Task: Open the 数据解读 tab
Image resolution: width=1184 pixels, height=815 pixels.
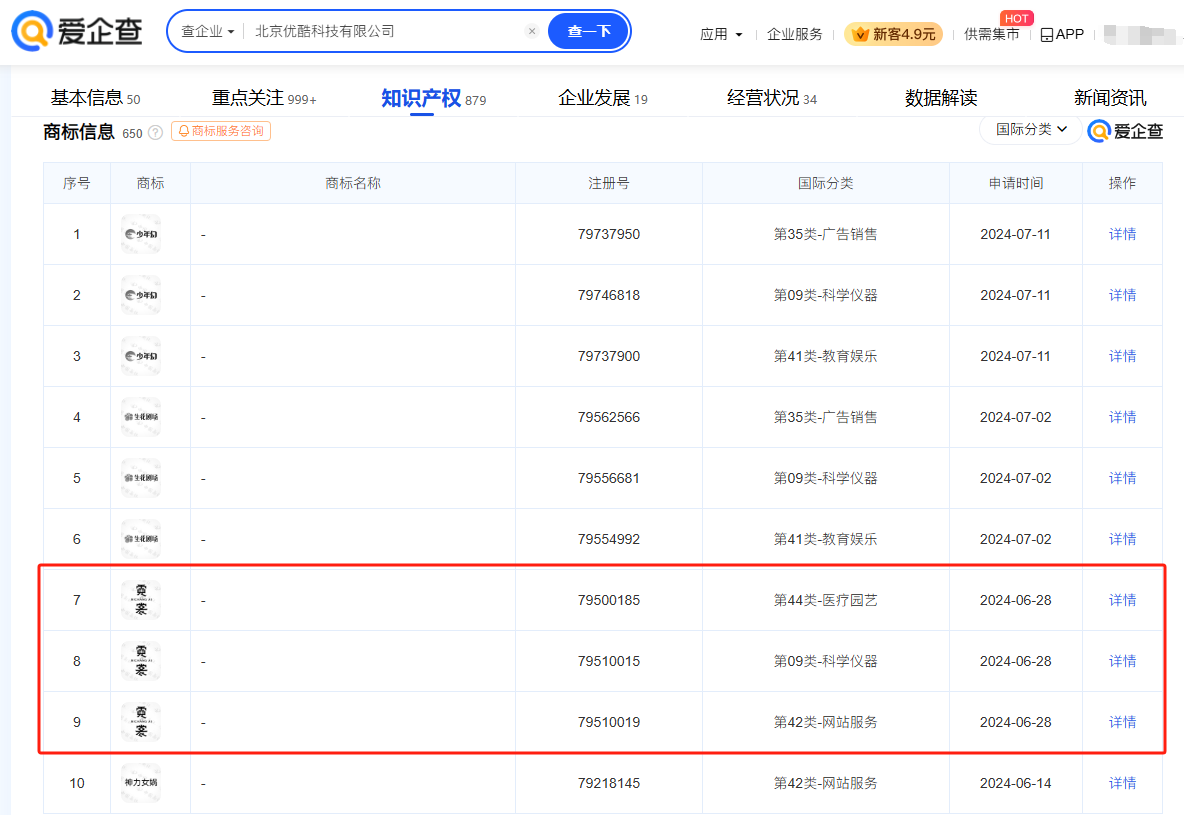Action: point(941,98)
